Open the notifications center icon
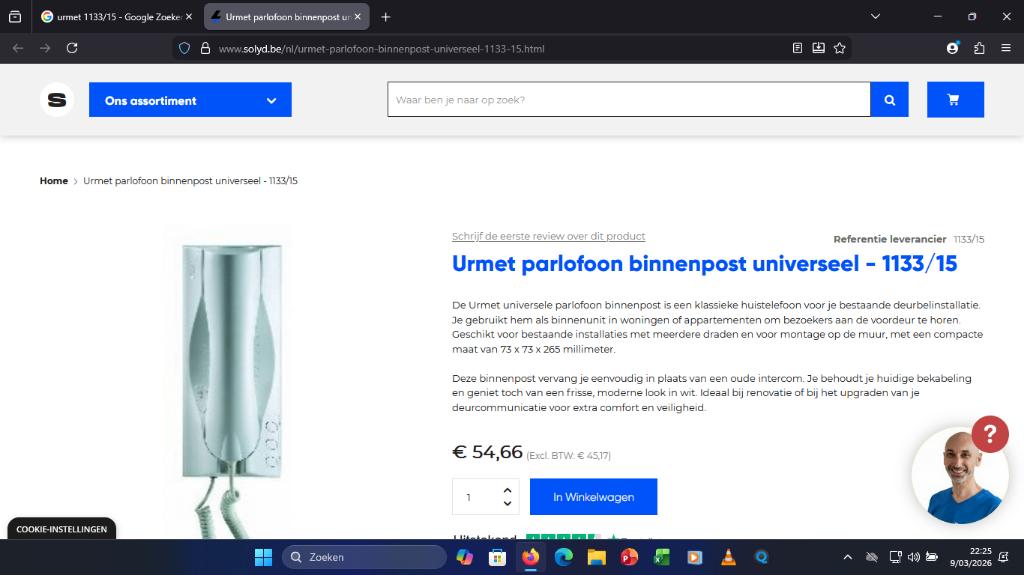This screenshot has height=575, width=1024. (x=1003, y=557)
